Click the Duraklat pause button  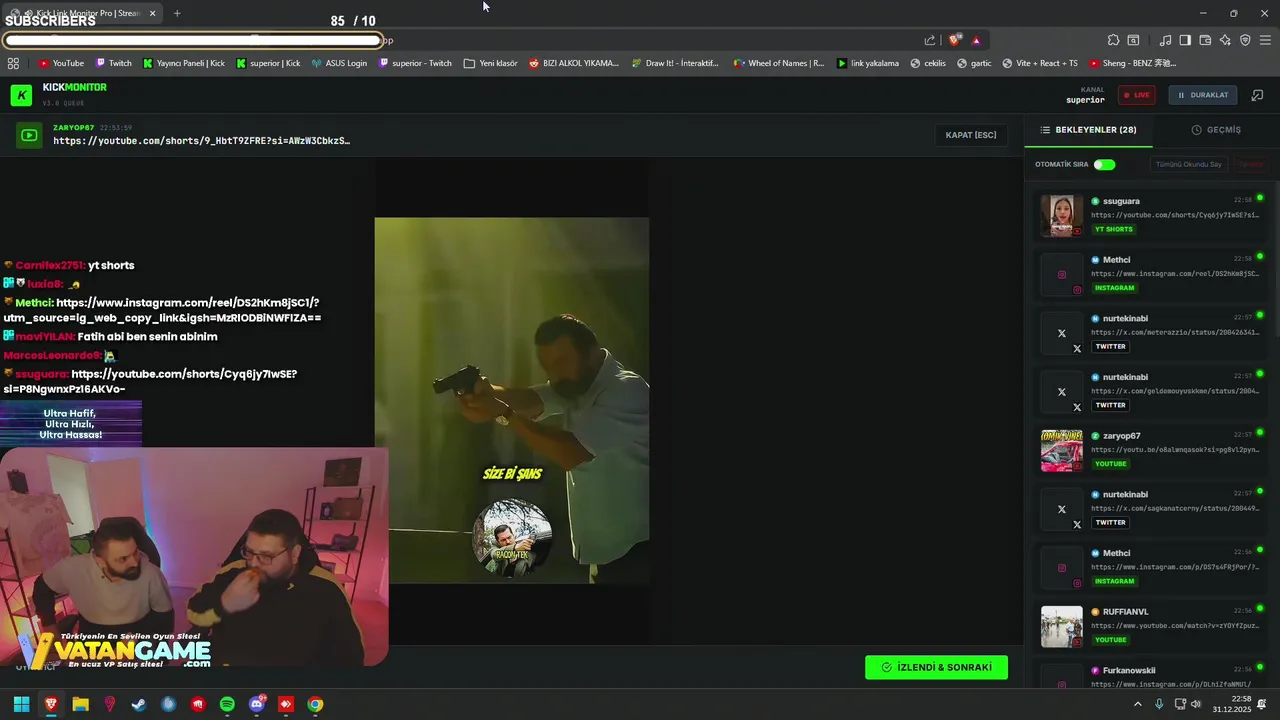pyautogui.click(x=1203, y=95)
